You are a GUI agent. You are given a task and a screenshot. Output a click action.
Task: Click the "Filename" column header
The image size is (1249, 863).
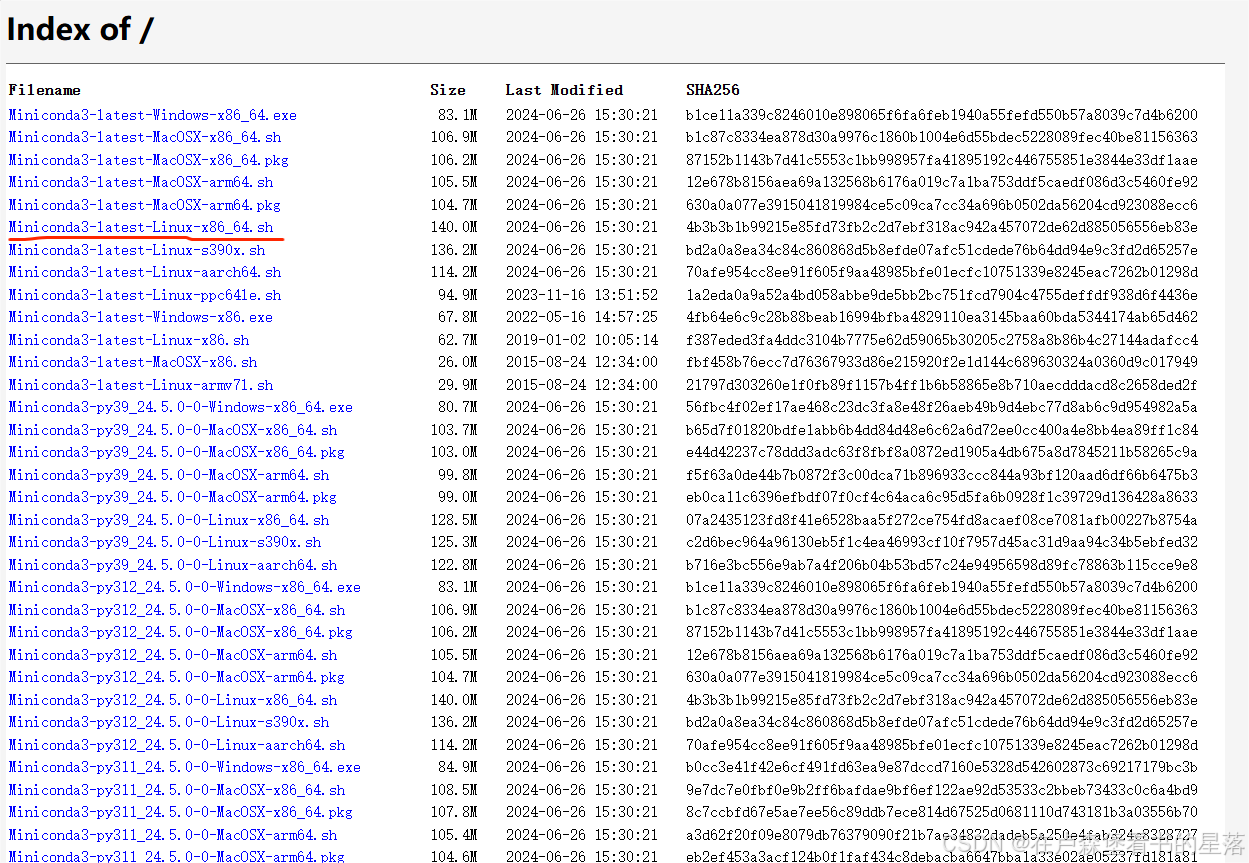click(44, 90)
